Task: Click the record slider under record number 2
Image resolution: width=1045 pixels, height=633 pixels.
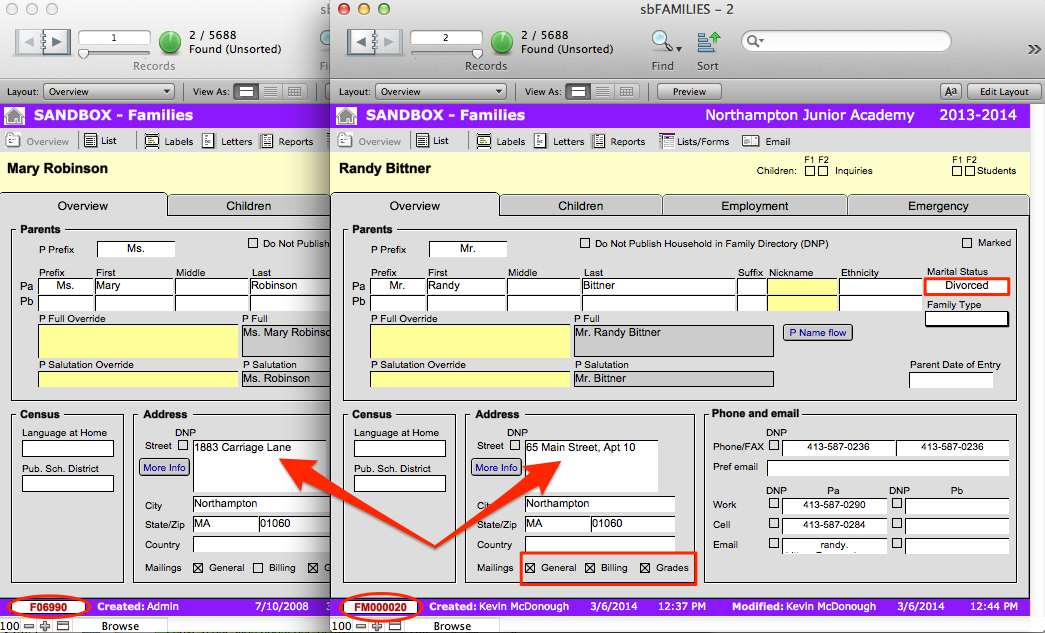Action: 477,53
